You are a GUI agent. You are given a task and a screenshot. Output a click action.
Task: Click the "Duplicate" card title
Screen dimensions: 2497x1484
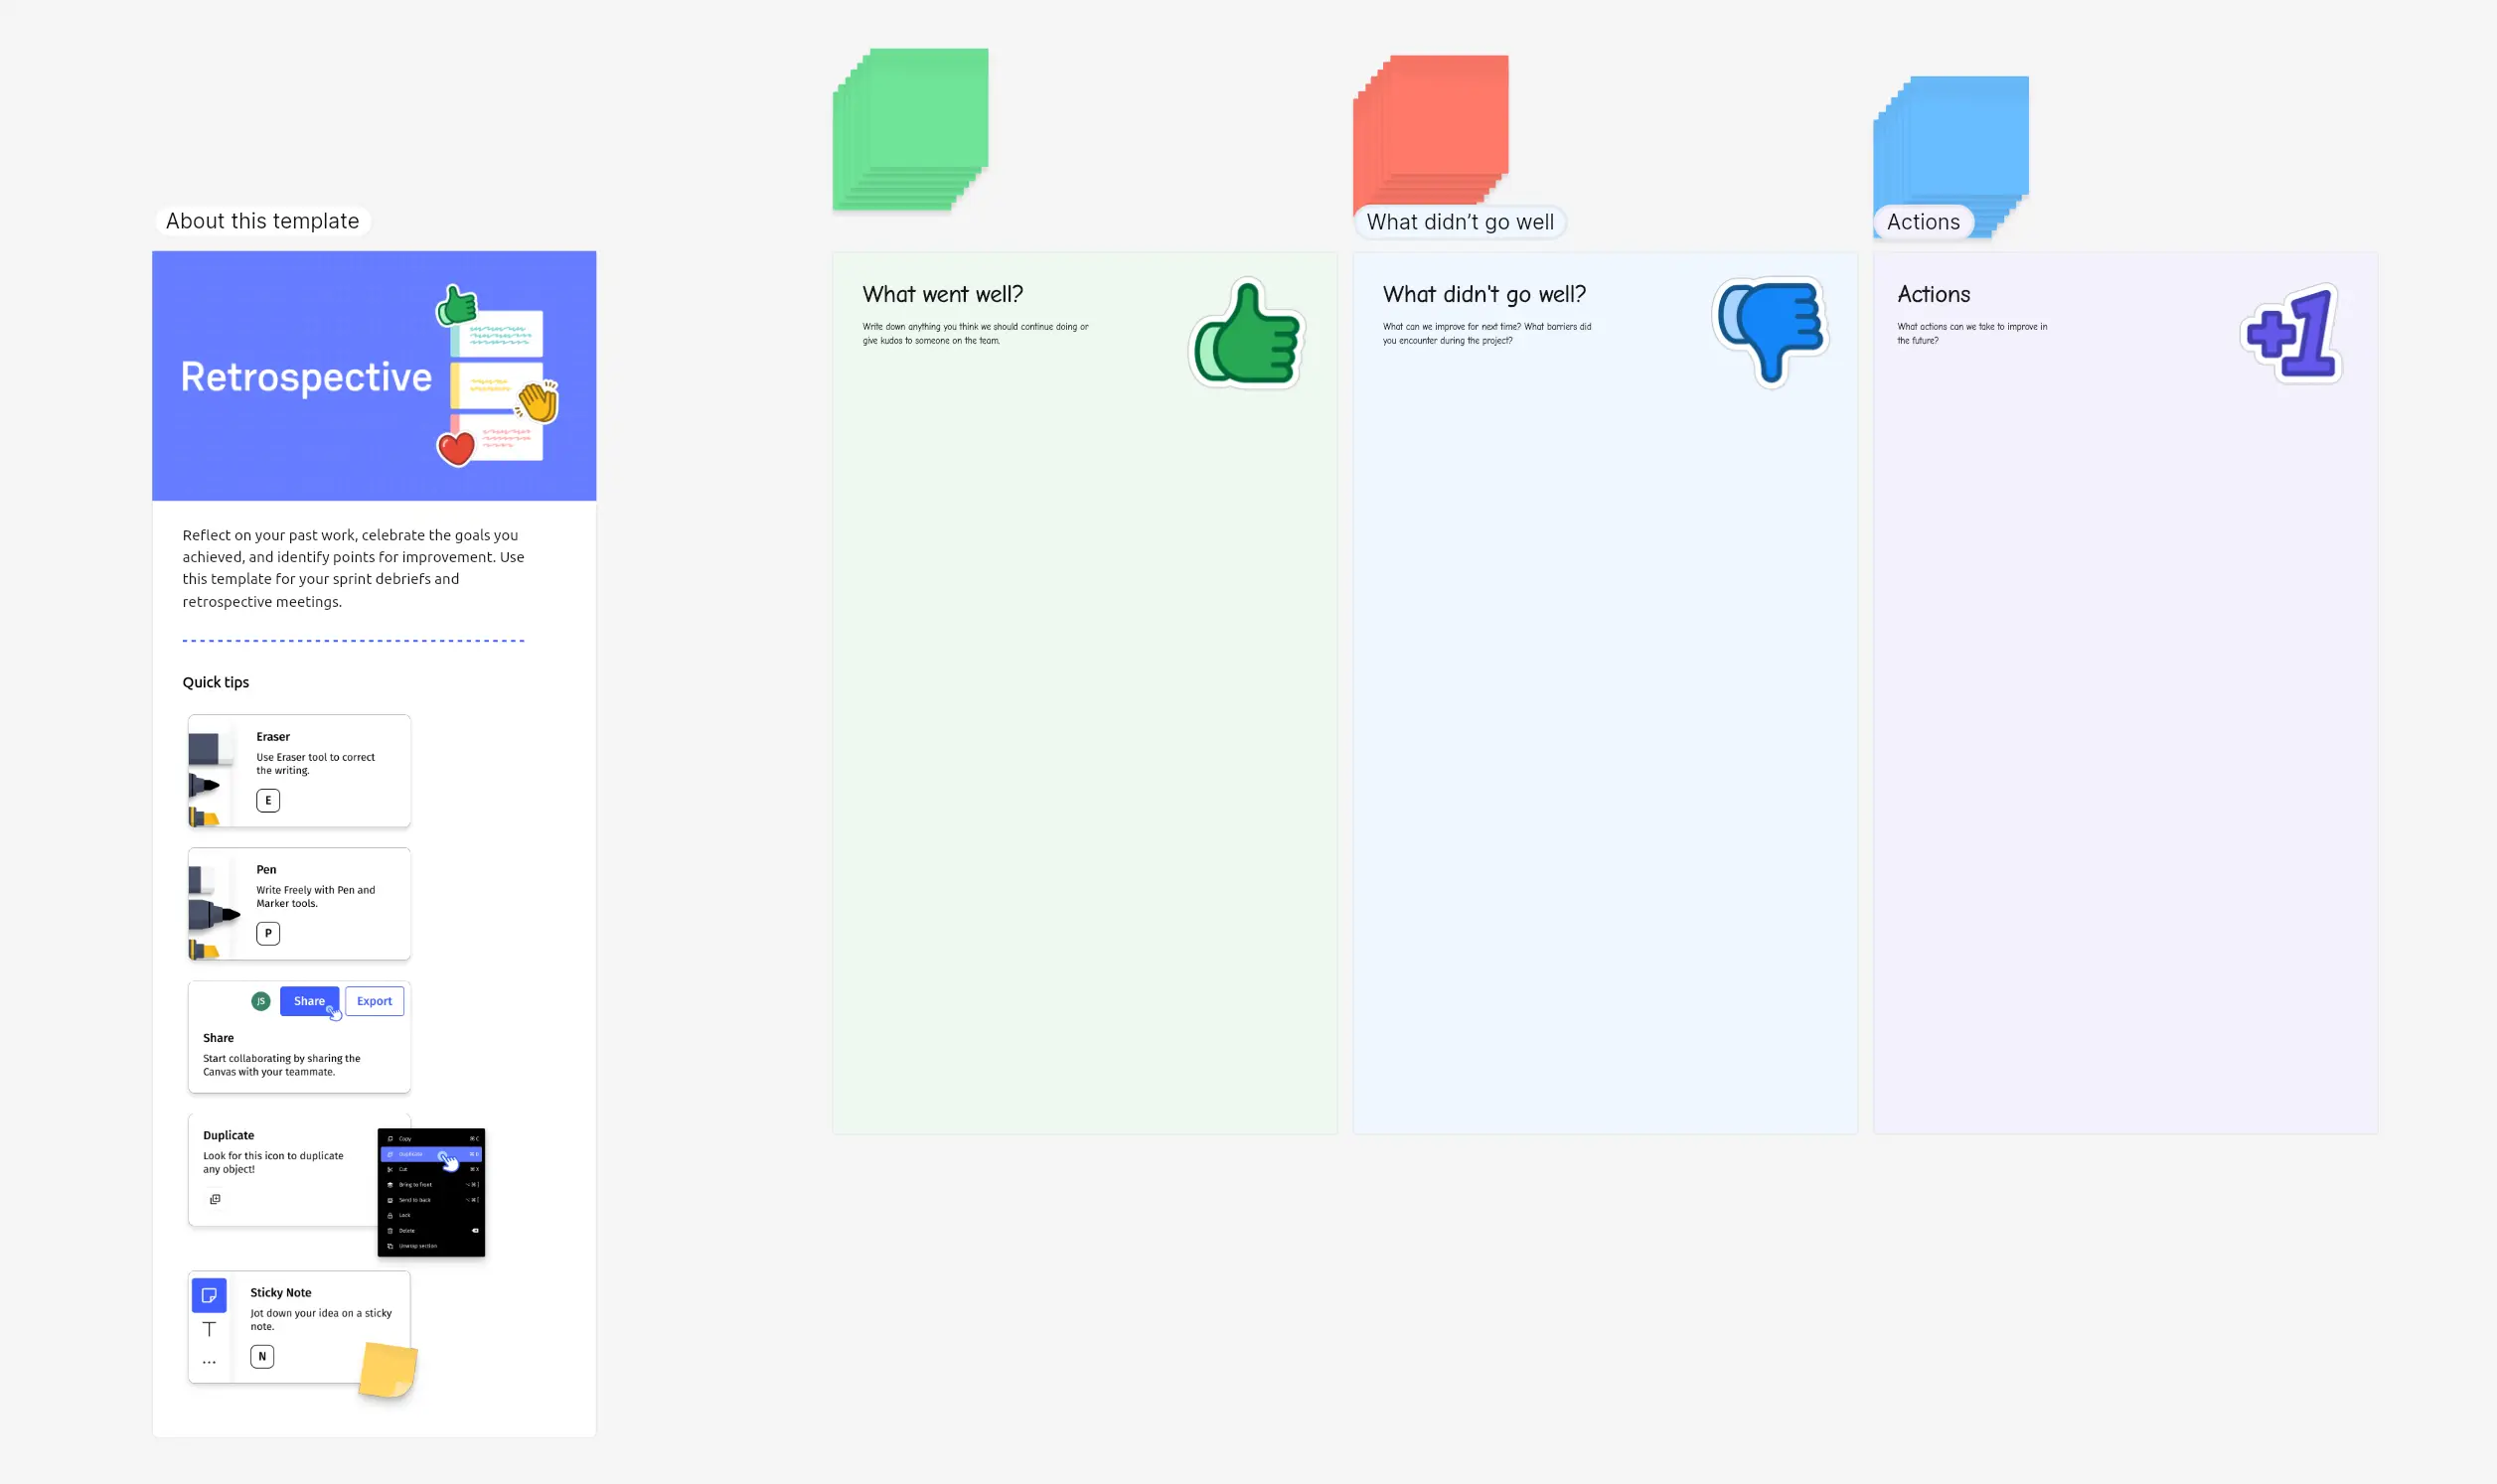pos(229,1135)
